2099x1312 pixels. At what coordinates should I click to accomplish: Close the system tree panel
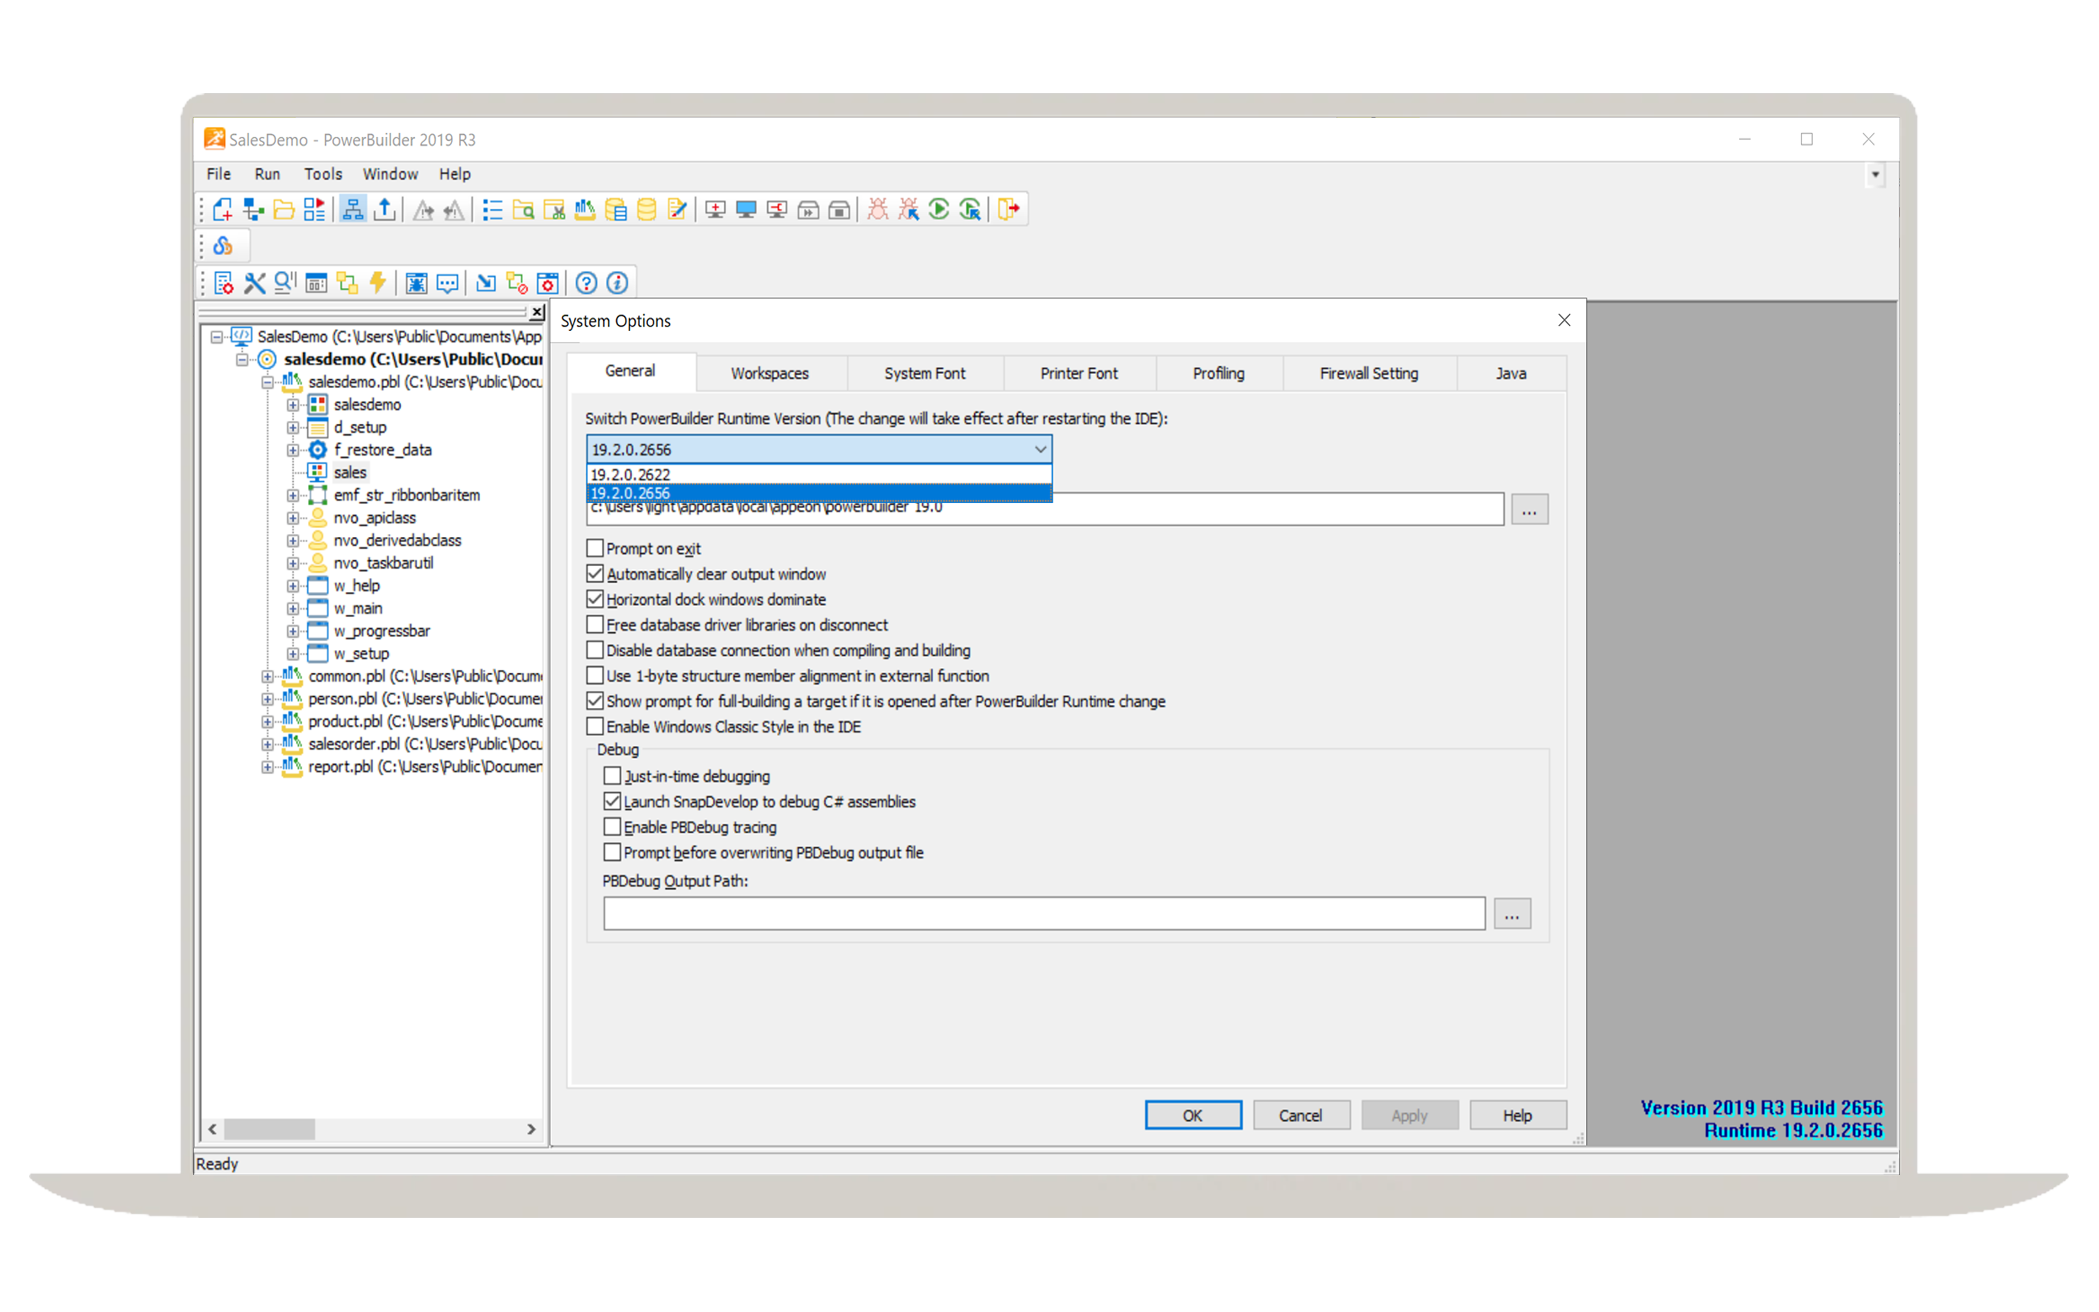[x=537, y=312]
